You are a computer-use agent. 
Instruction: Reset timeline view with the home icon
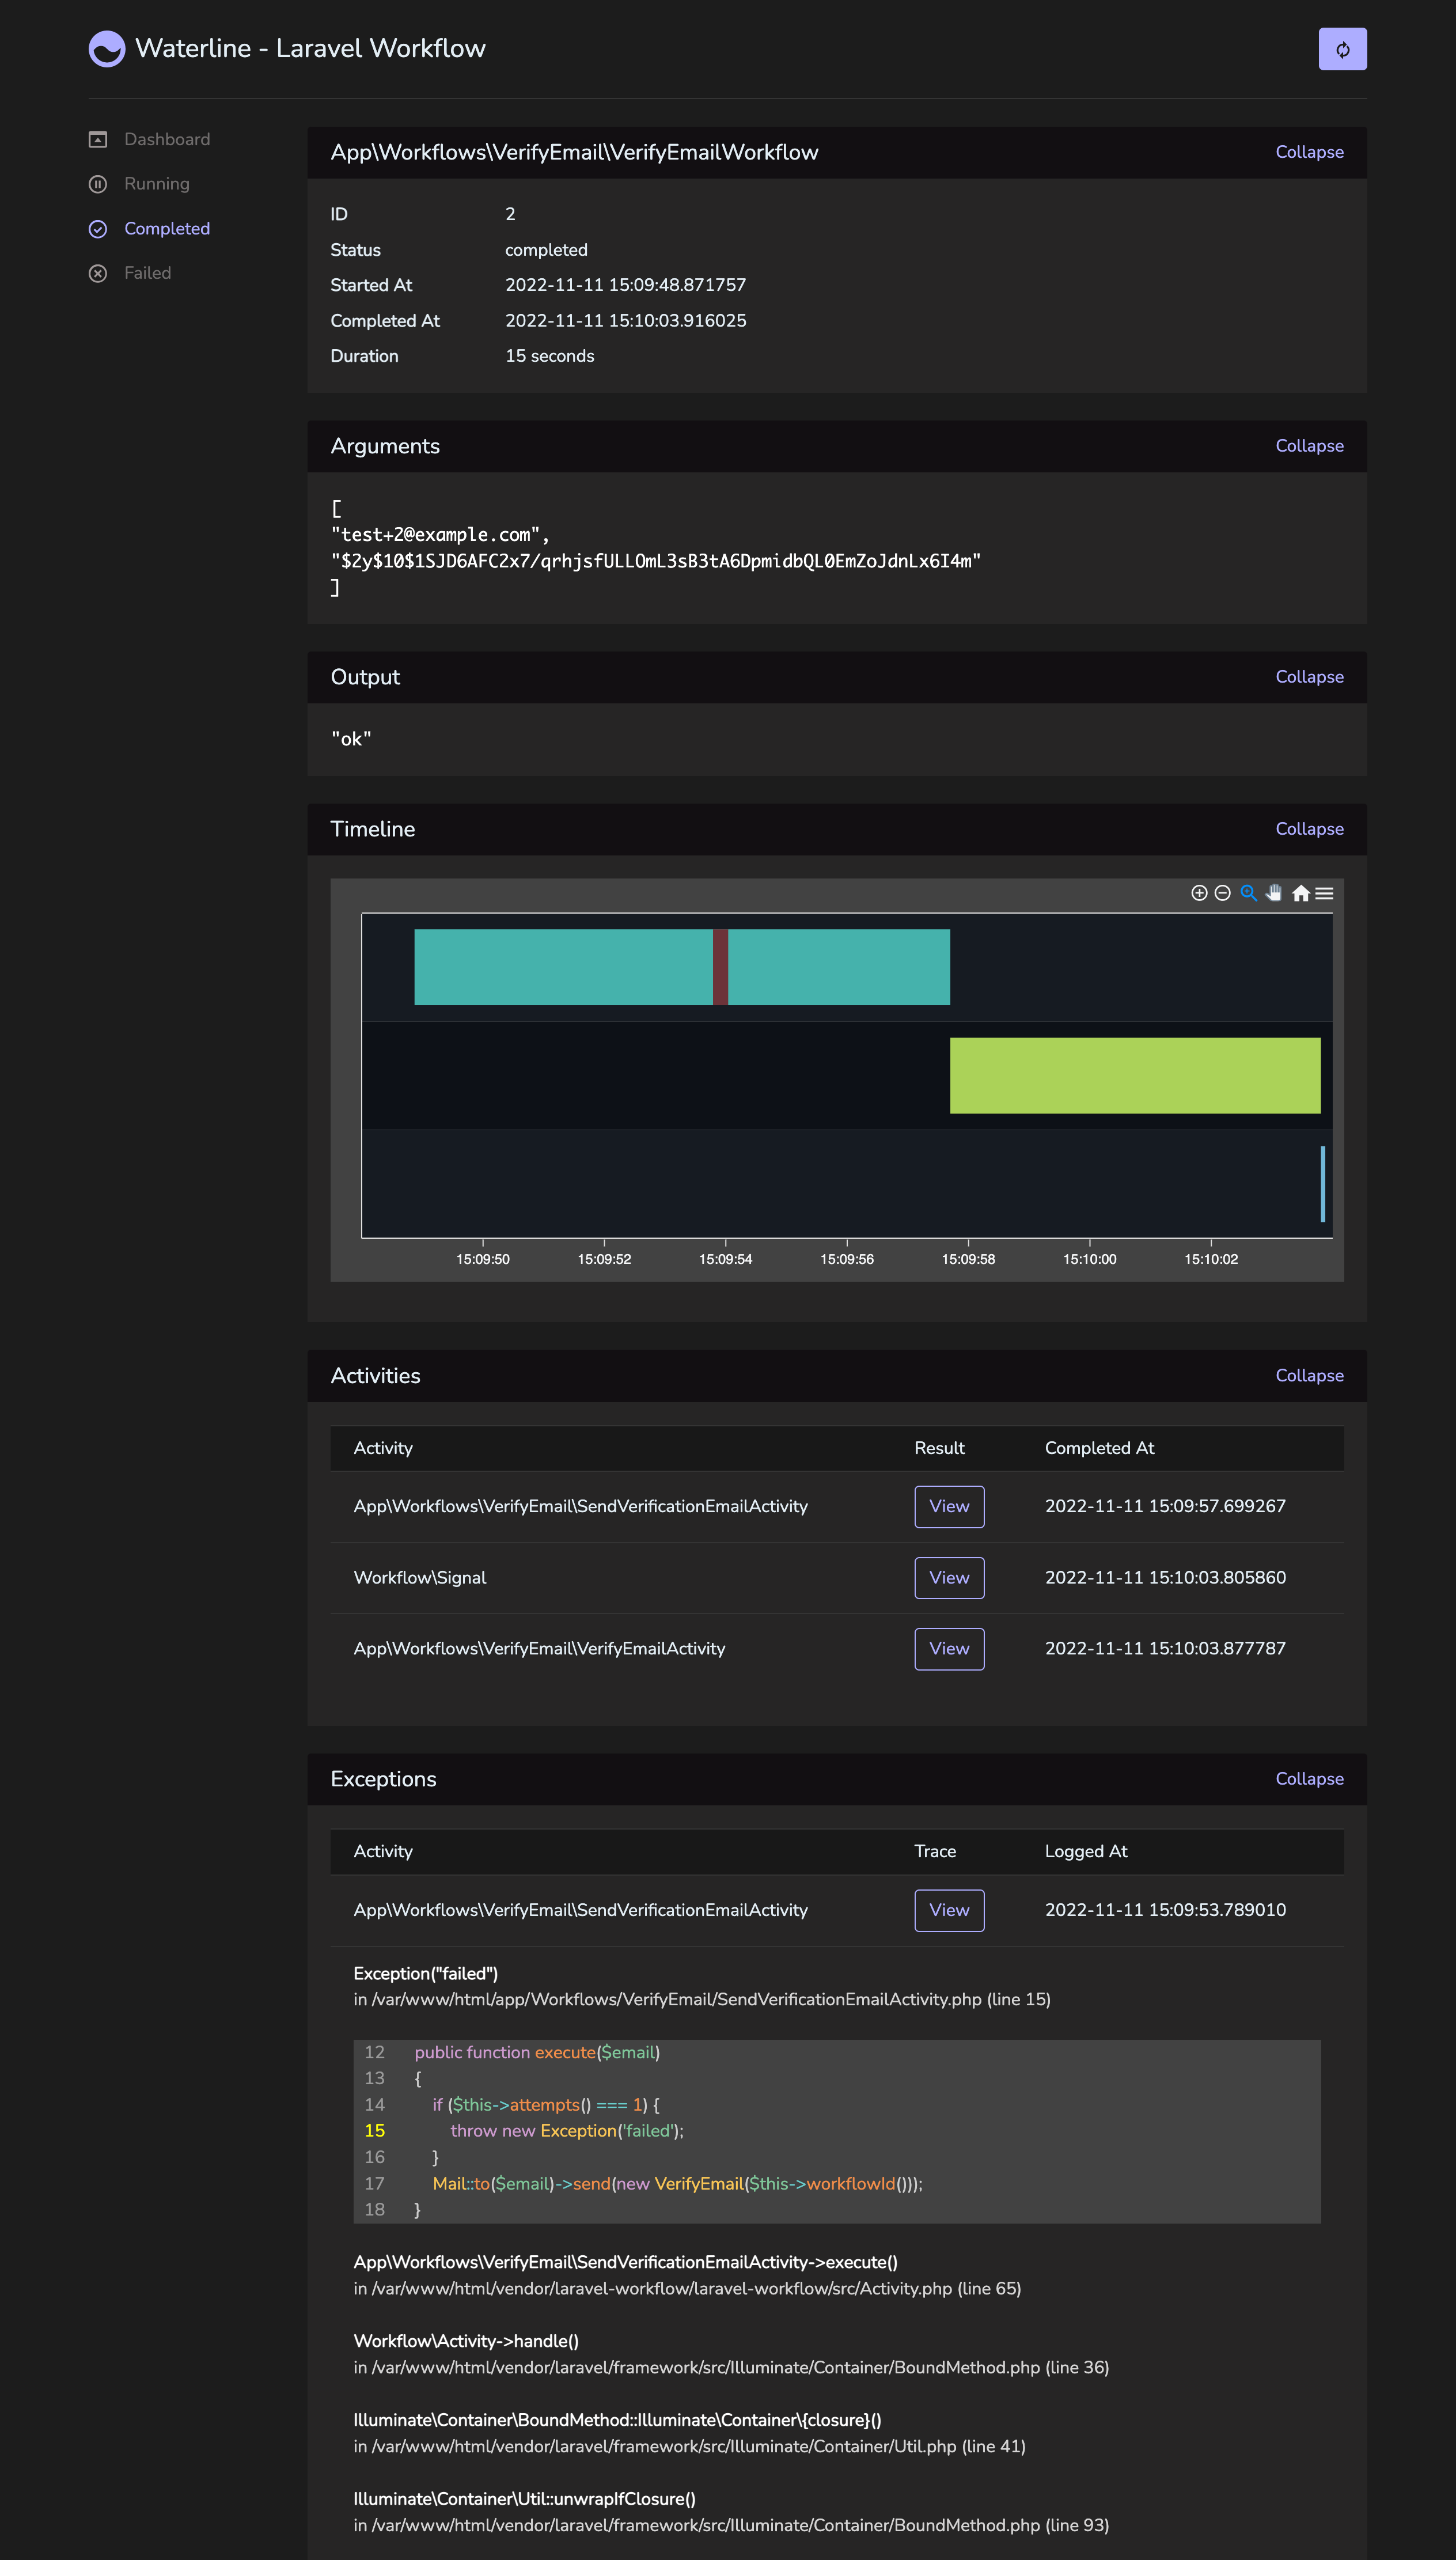click(x=1300, y=893)
